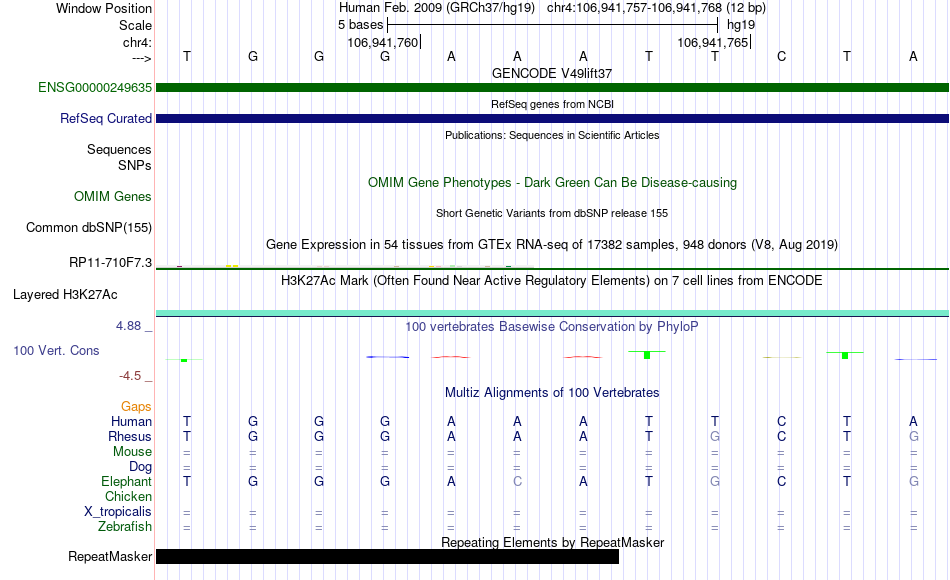Open the OMIM Gene Phenotypes track title
The height and width of the screenshot is (580, 950).
tap(552, 182)
